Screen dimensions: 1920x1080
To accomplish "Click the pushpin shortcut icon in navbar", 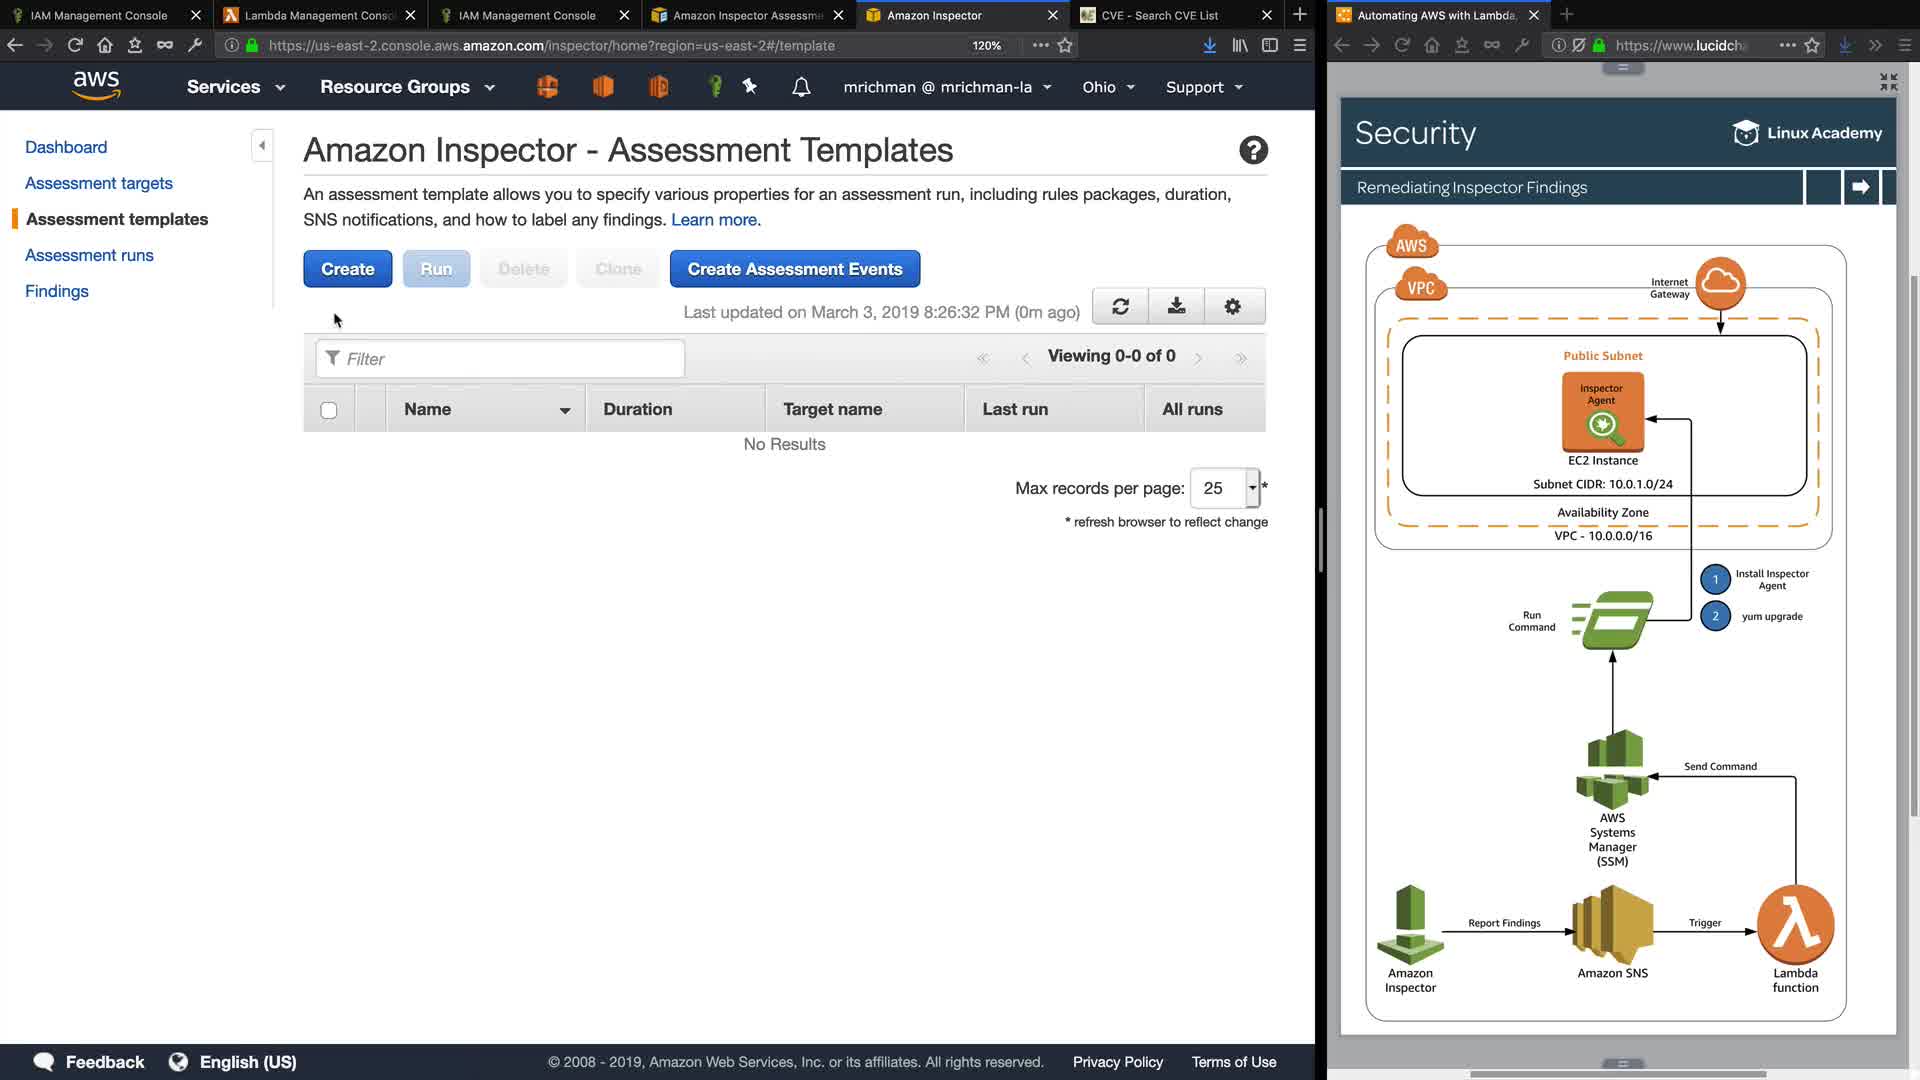I will 749,87.
